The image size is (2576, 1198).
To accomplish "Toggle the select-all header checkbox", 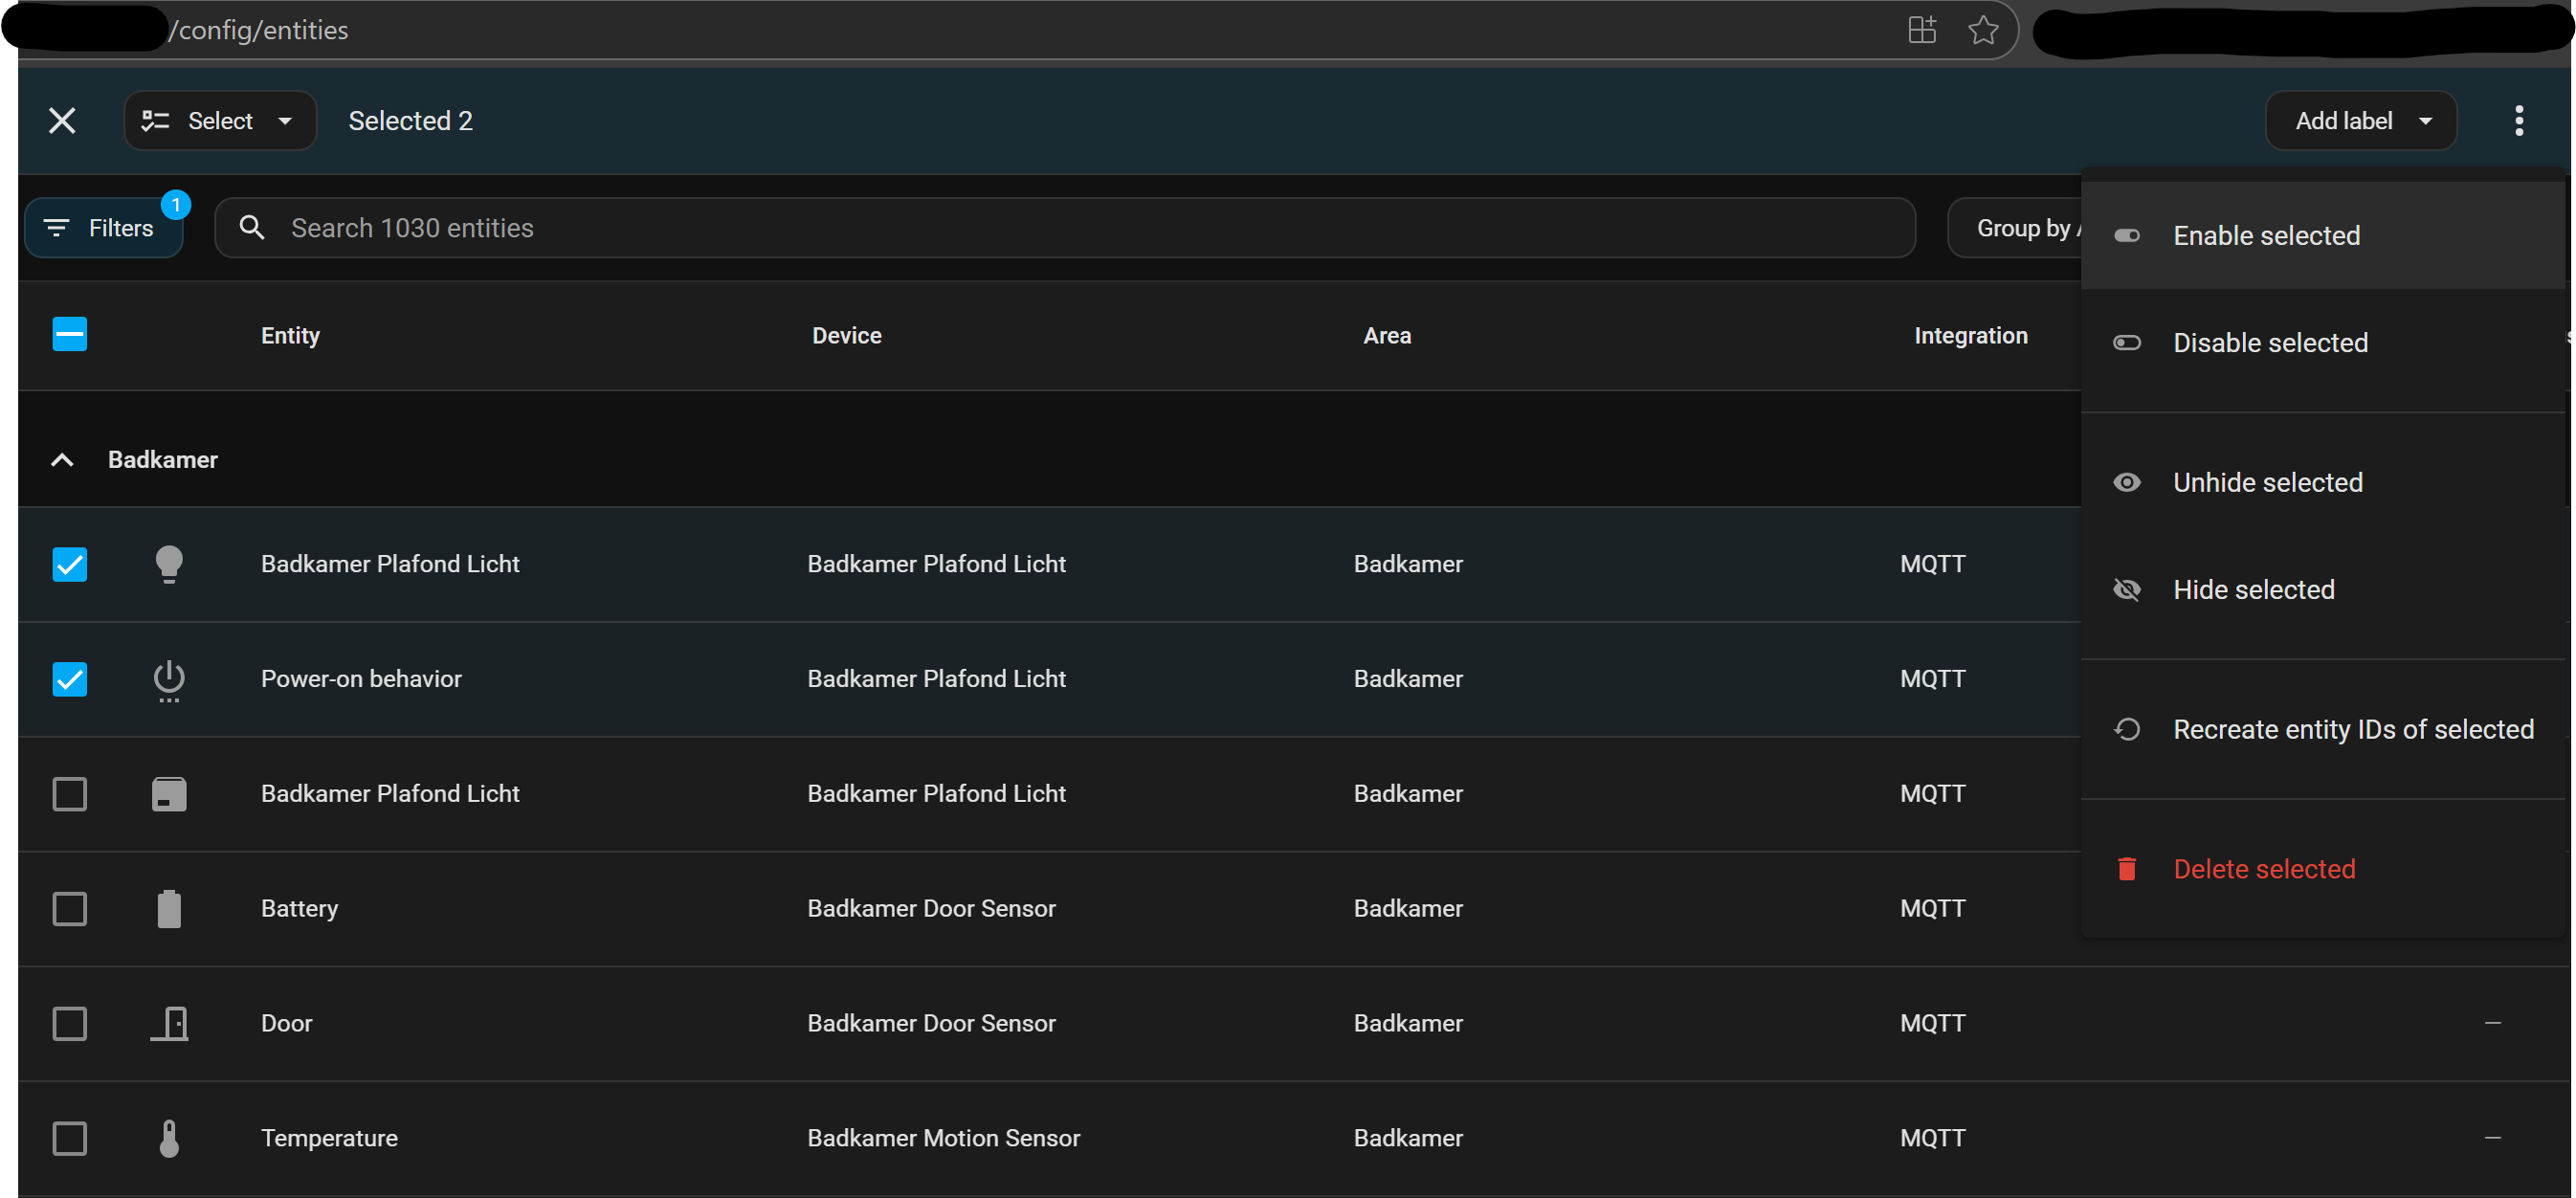I will pyautogui.click(x=70, y=334).
